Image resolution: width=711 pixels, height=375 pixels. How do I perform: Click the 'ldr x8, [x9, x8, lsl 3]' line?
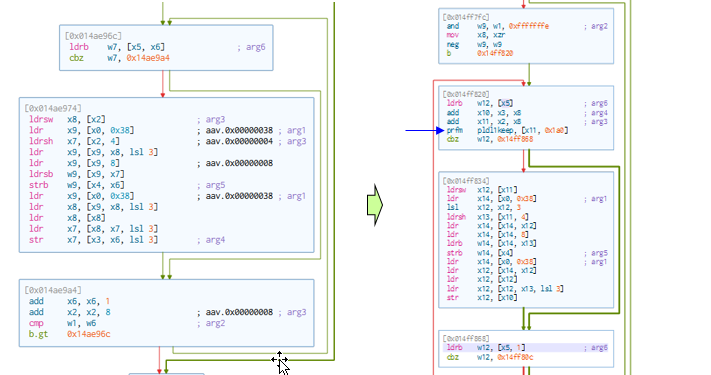point(93,207)
